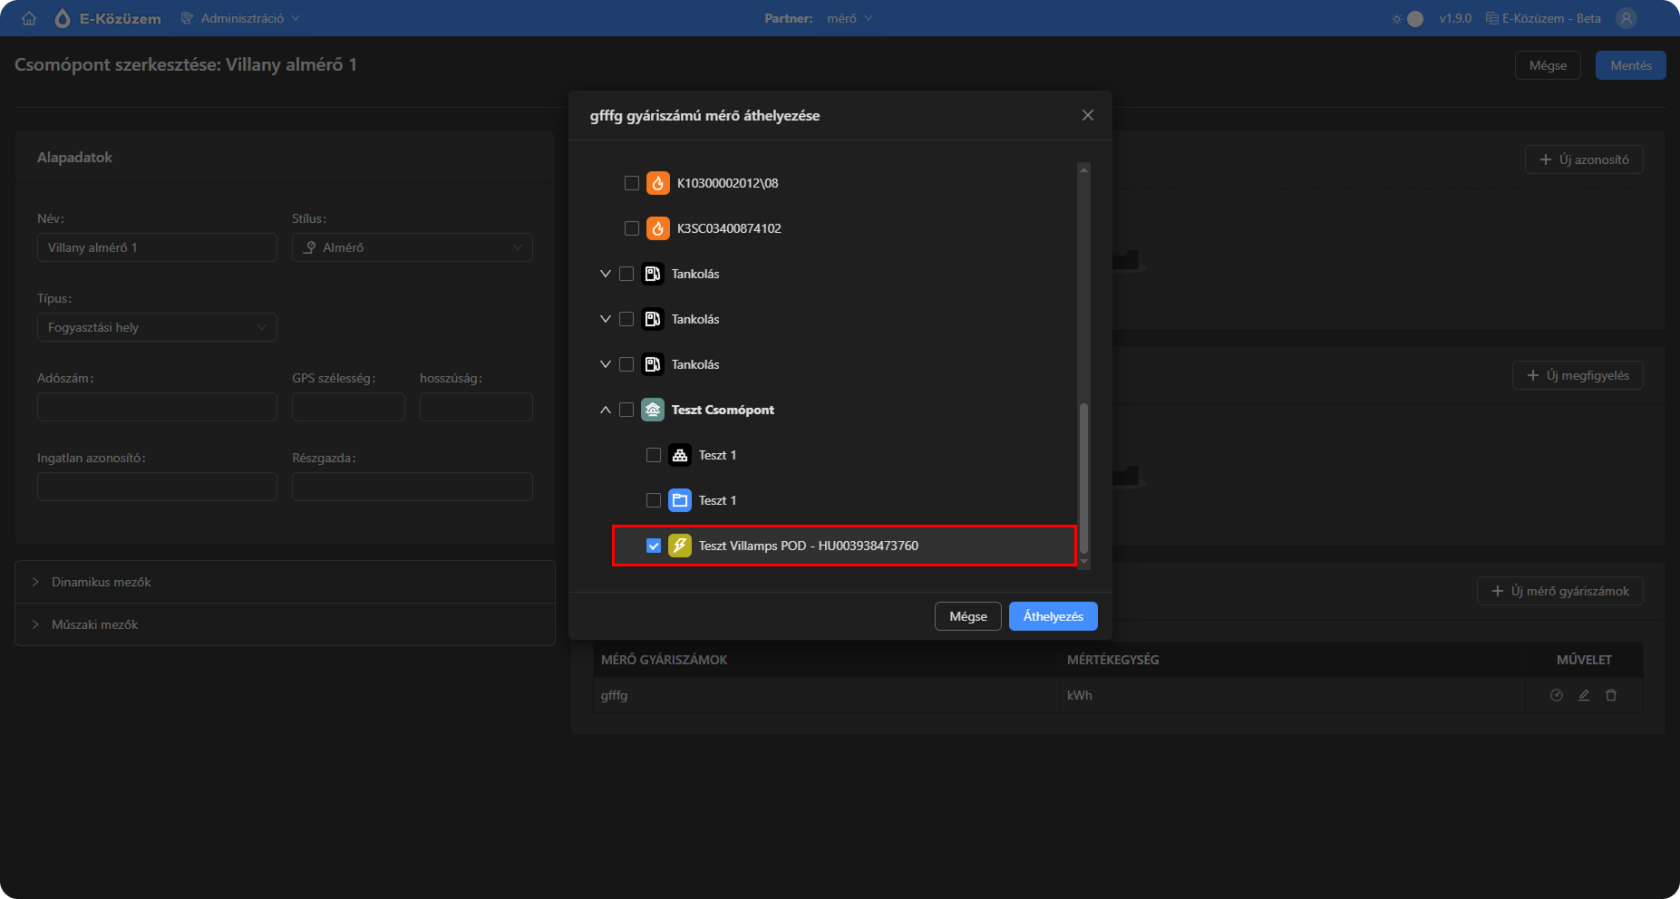Click the Teszt Csomópont node icon
The height and width of the screenshot is (899, 1680).
652,410
